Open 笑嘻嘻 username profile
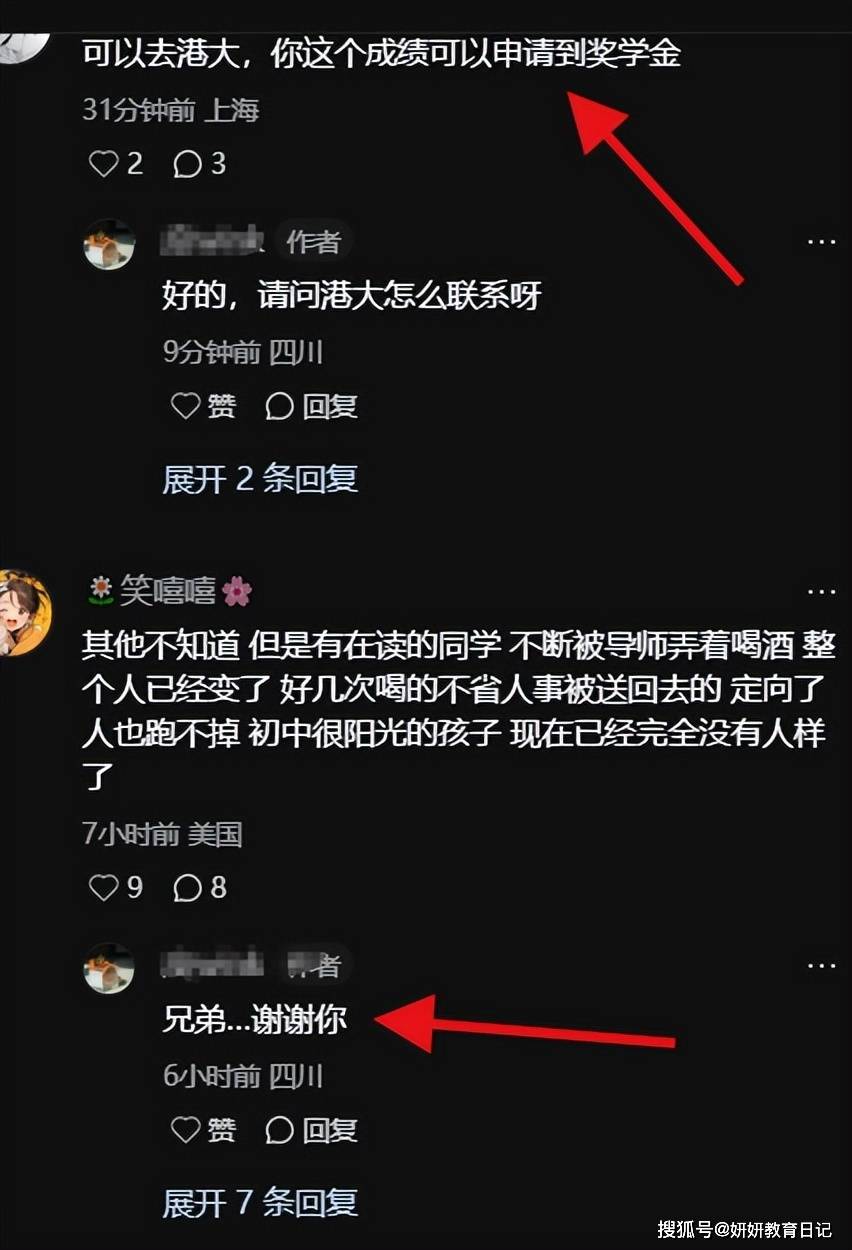The height and width of the screenshot is (1250, 852). 170,592
